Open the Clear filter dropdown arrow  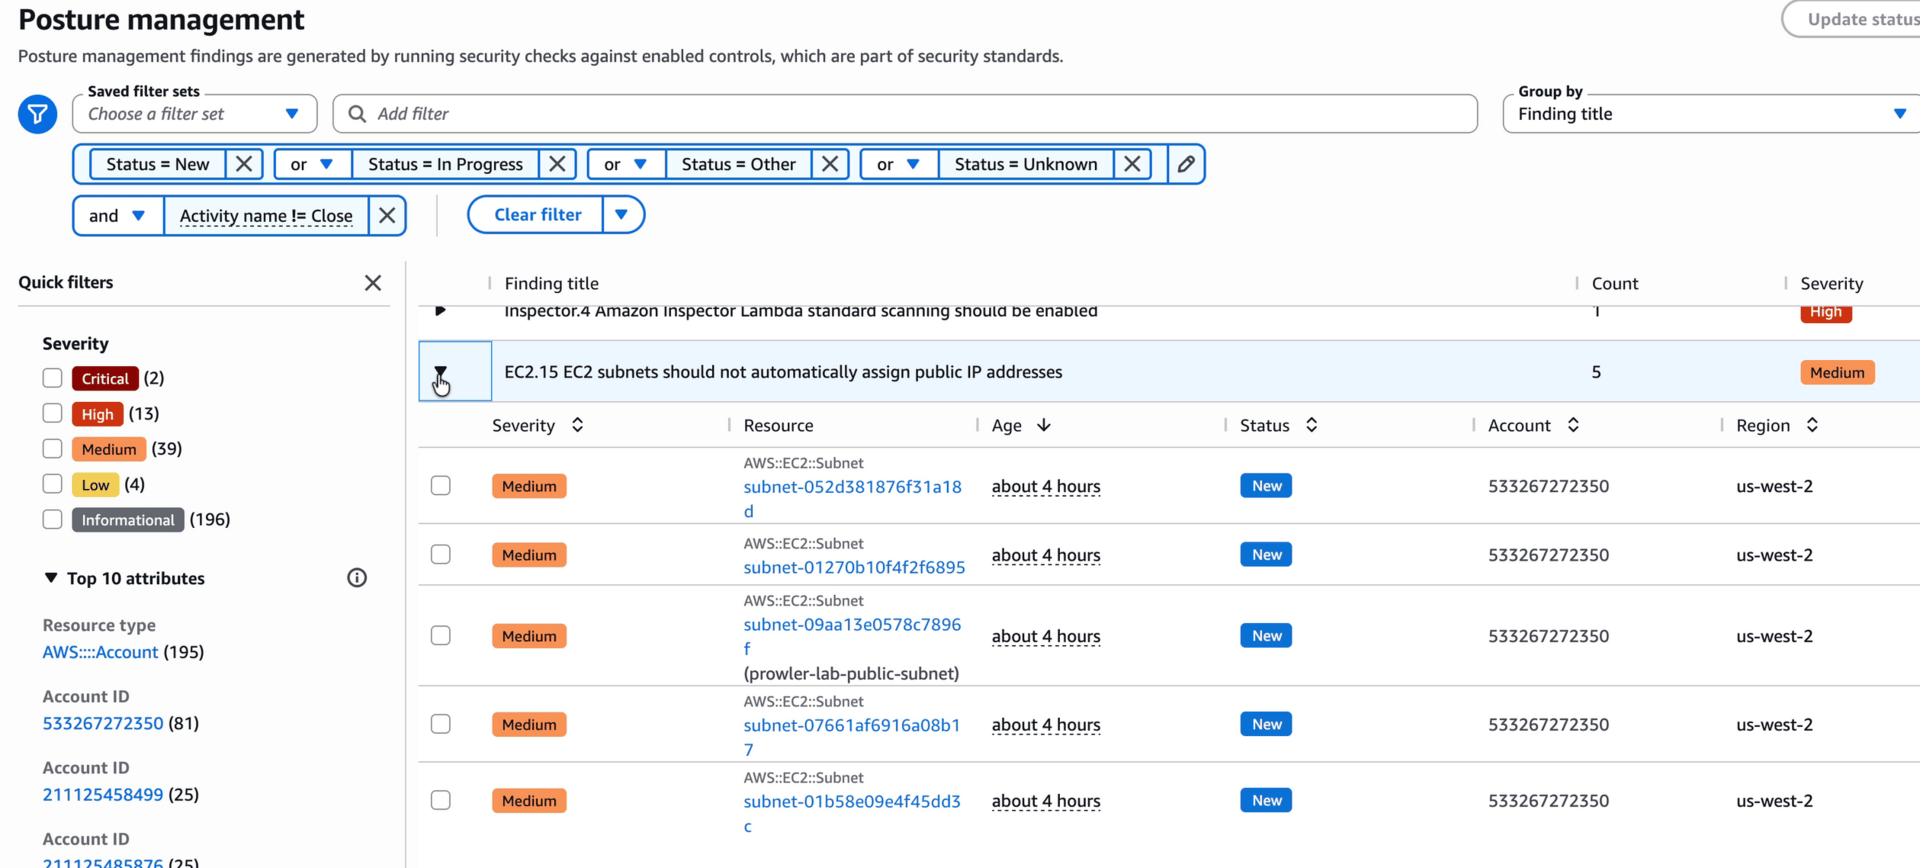pos(622,215)
